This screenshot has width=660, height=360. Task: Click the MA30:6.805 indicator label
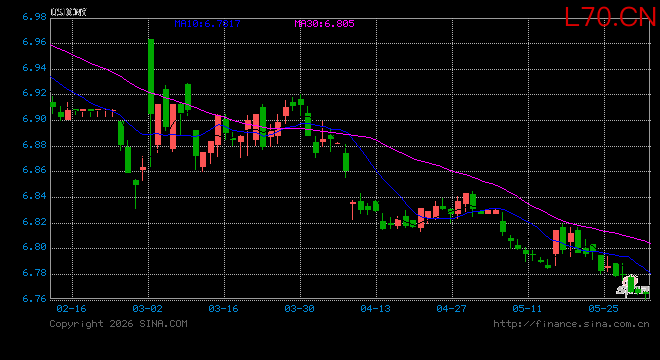324,24
